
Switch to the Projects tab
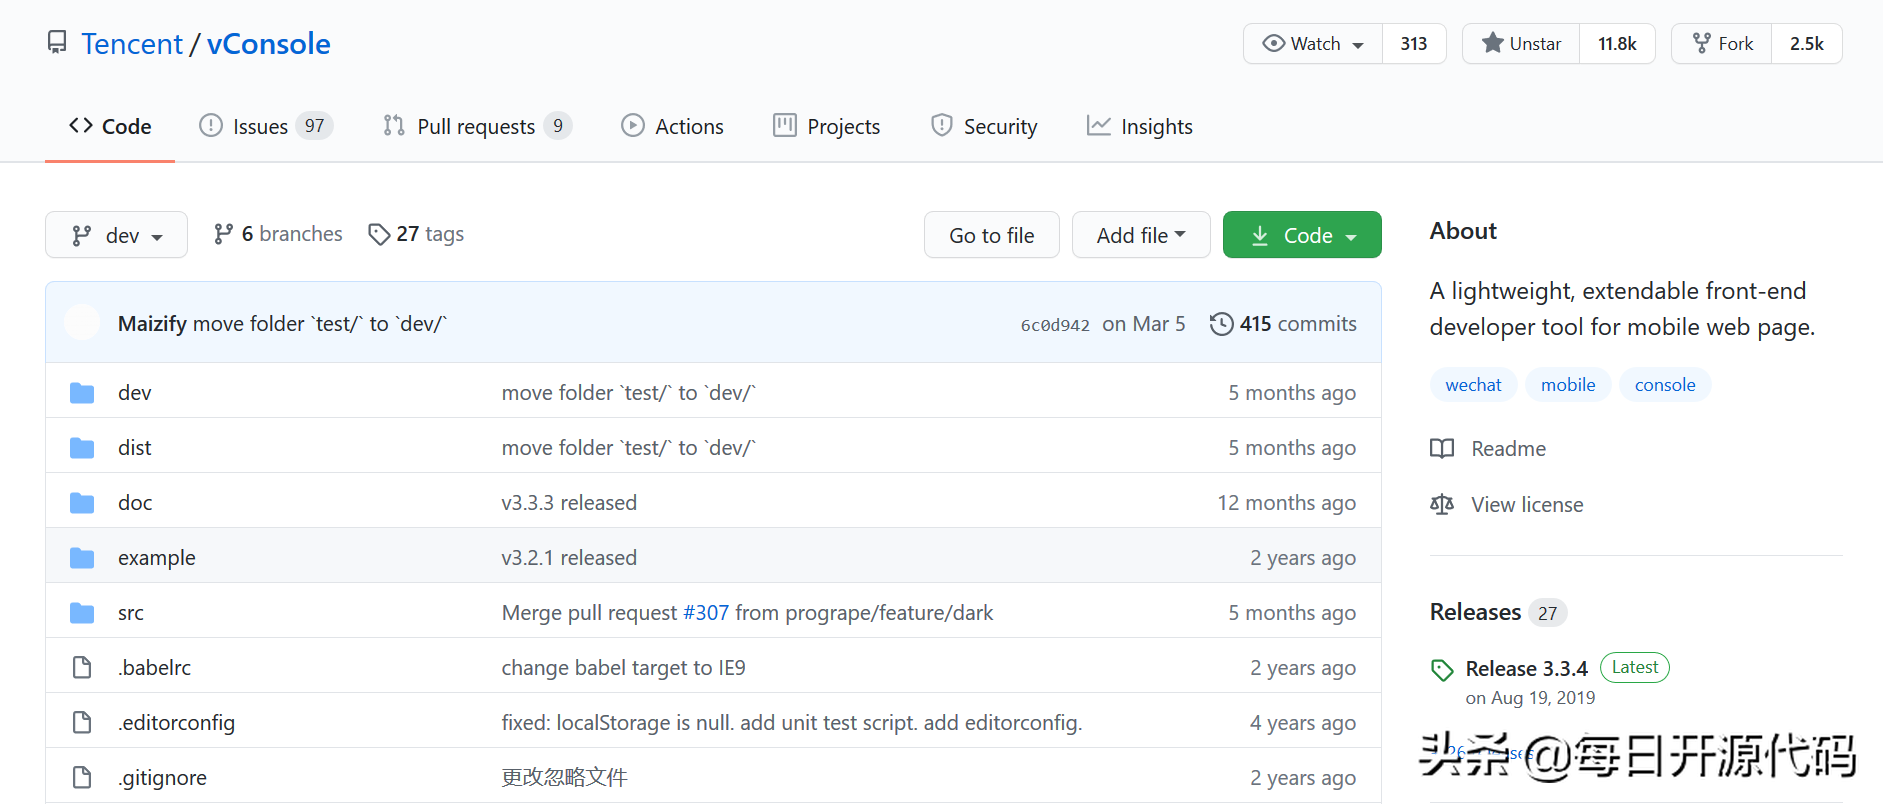pos(826,127)
